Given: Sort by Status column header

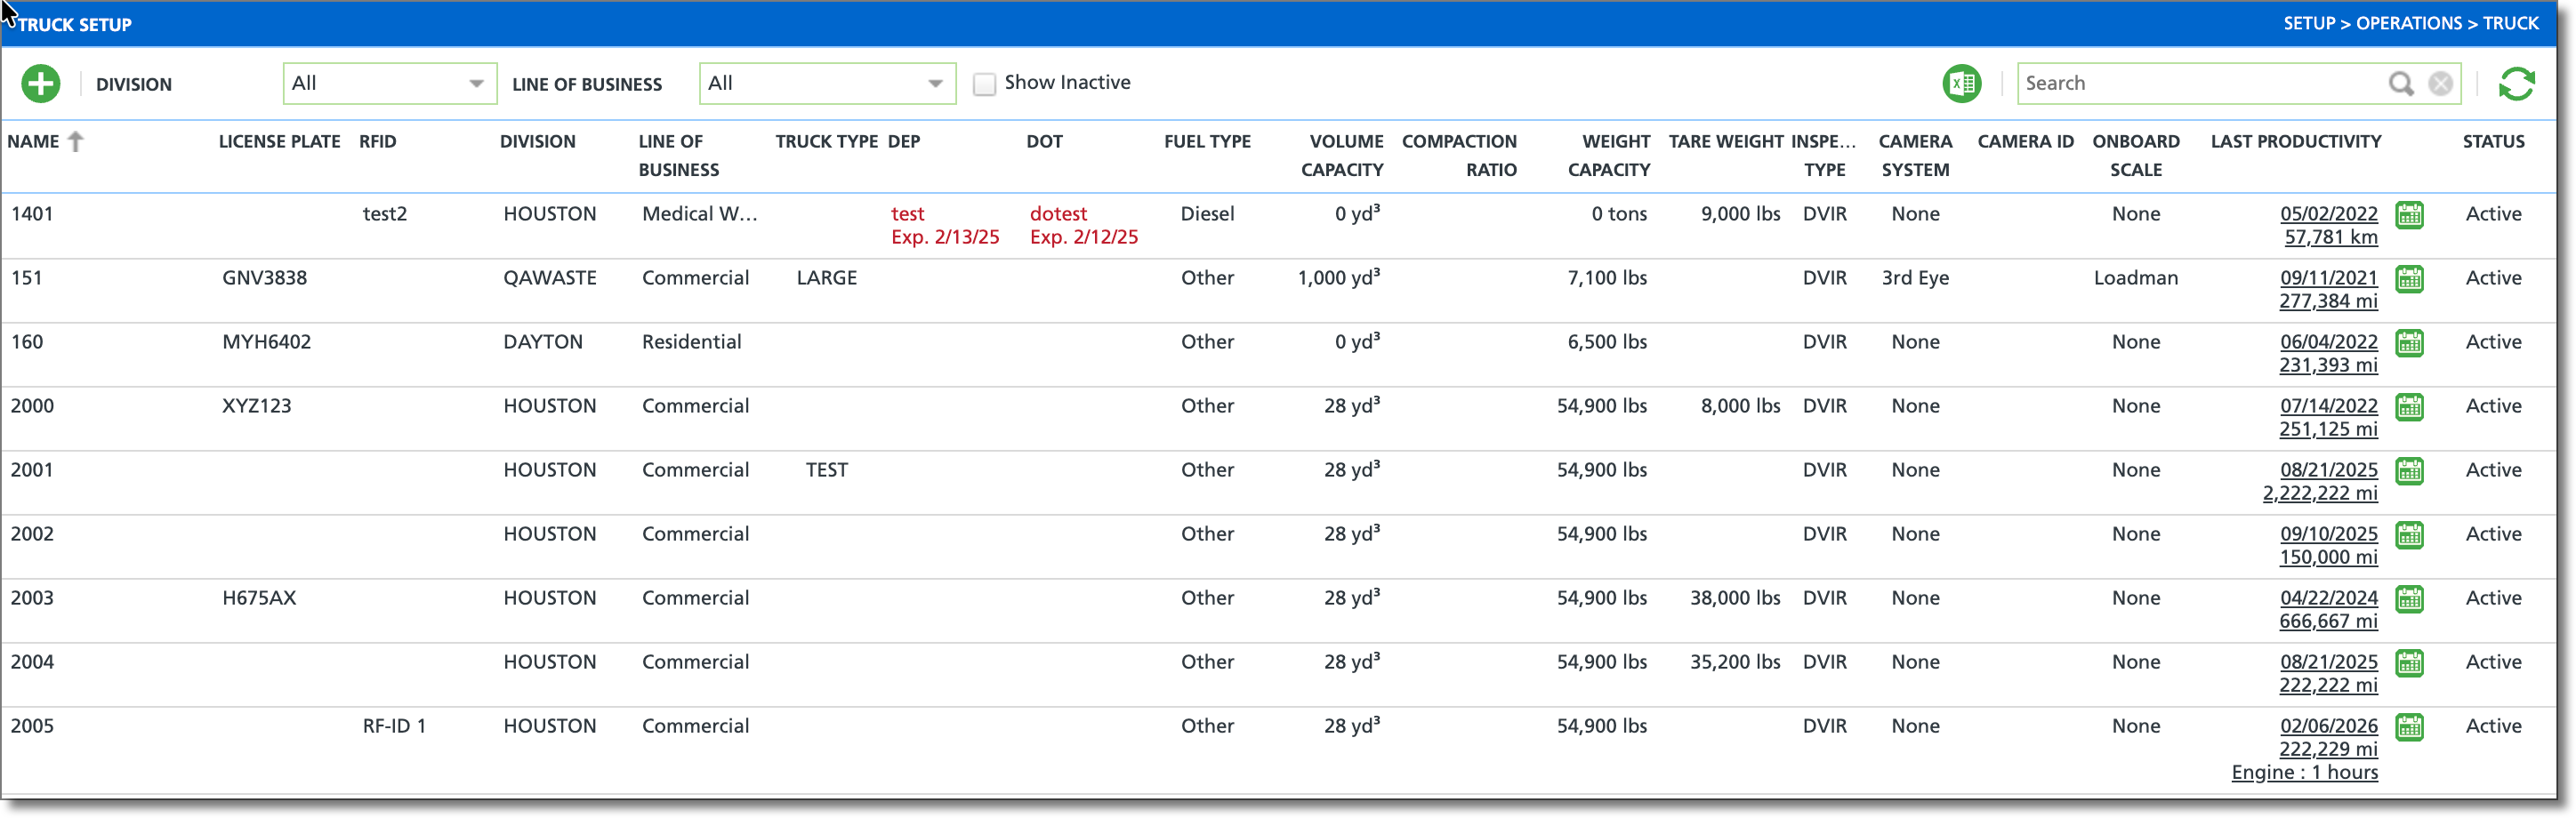Looking at the screenshot, I should 2493,142.
